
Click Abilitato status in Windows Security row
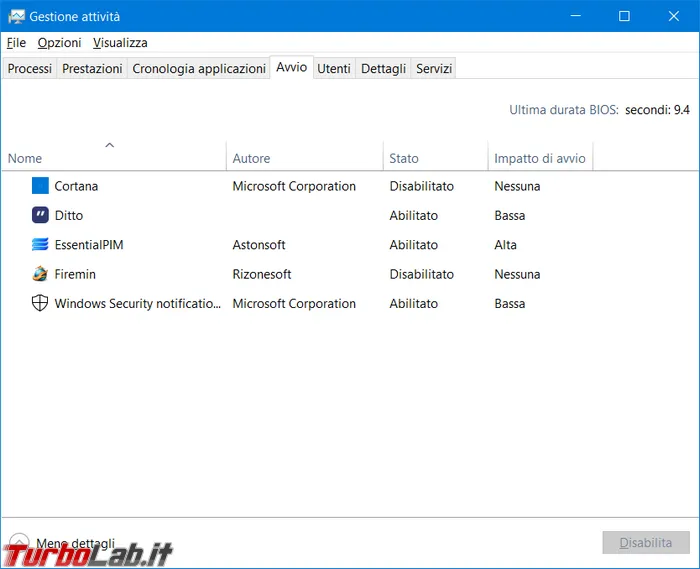(x=413, y=303)
